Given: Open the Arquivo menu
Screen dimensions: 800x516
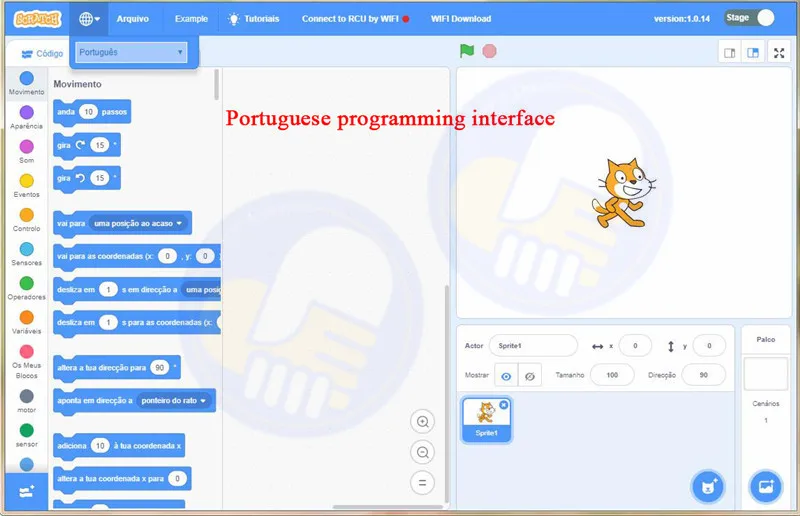Looking at the screenshot, I should pos(133,19).
